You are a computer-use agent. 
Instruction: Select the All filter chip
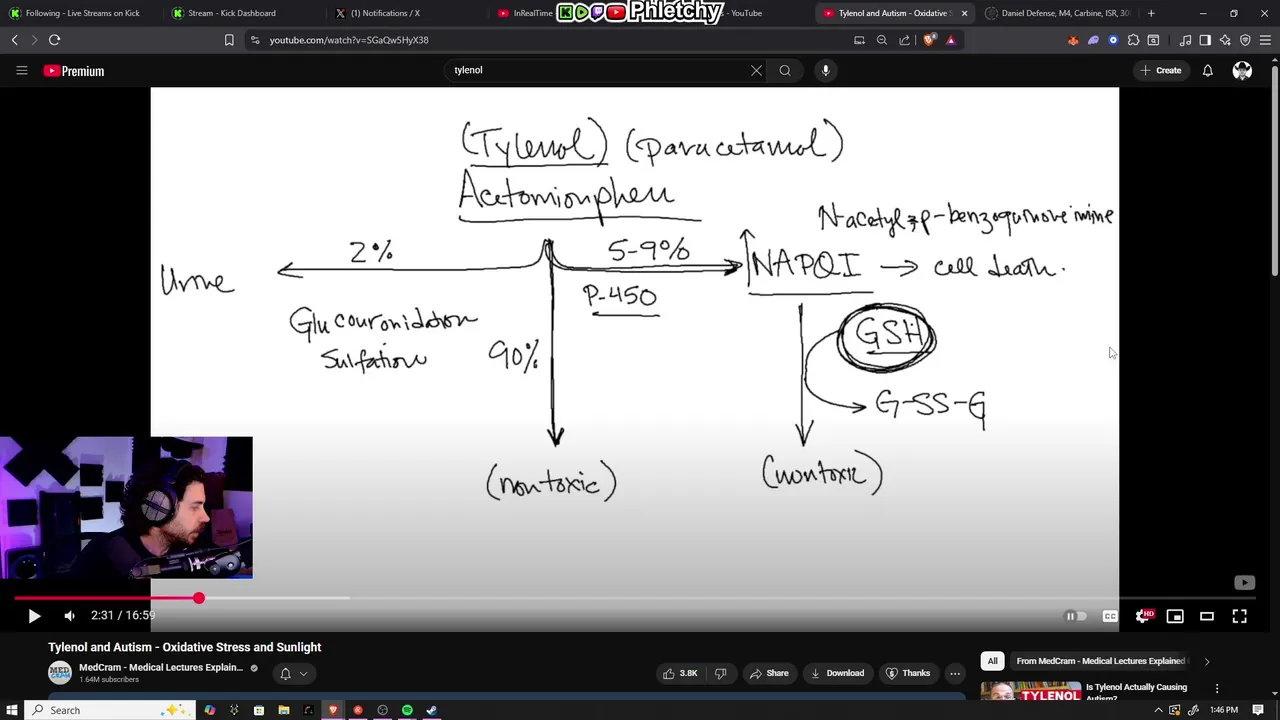pos(992,661)
